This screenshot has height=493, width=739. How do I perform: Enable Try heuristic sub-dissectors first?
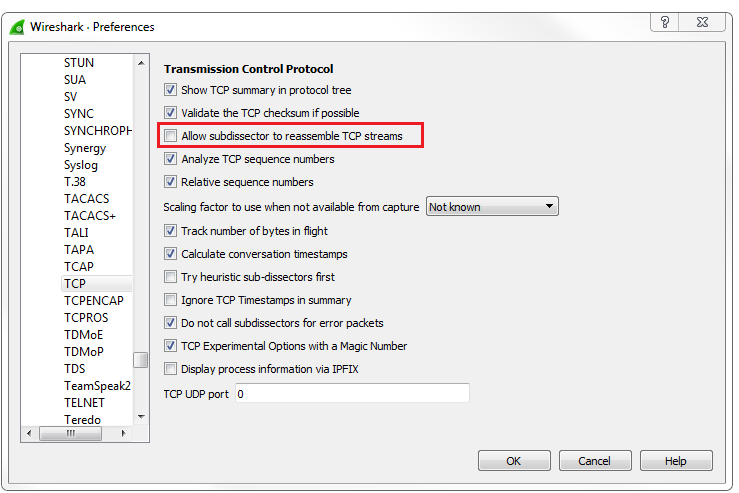coord(171,277)
